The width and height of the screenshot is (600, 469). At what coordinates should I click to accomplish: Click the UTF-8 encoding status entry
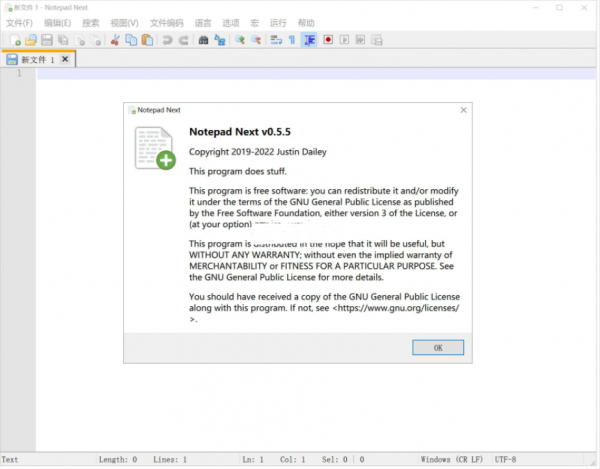(505, 459)
